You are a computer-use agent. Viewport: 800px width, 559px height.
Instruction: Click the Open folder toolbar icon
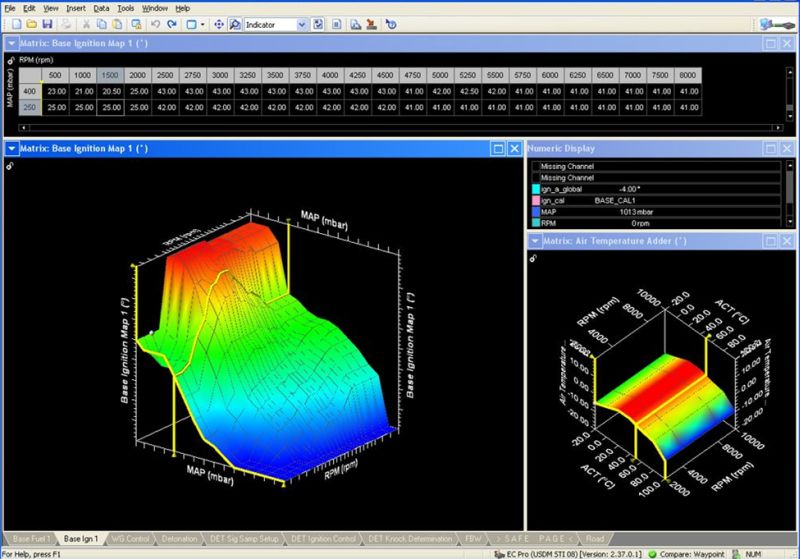pos(30,23)
